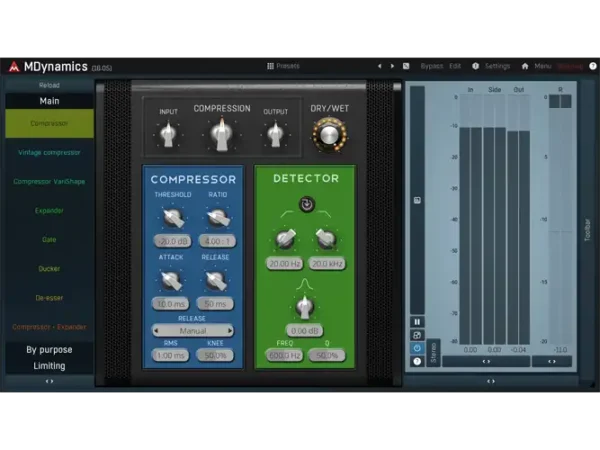Select previous release mode with left arrow

pos(156,331)
